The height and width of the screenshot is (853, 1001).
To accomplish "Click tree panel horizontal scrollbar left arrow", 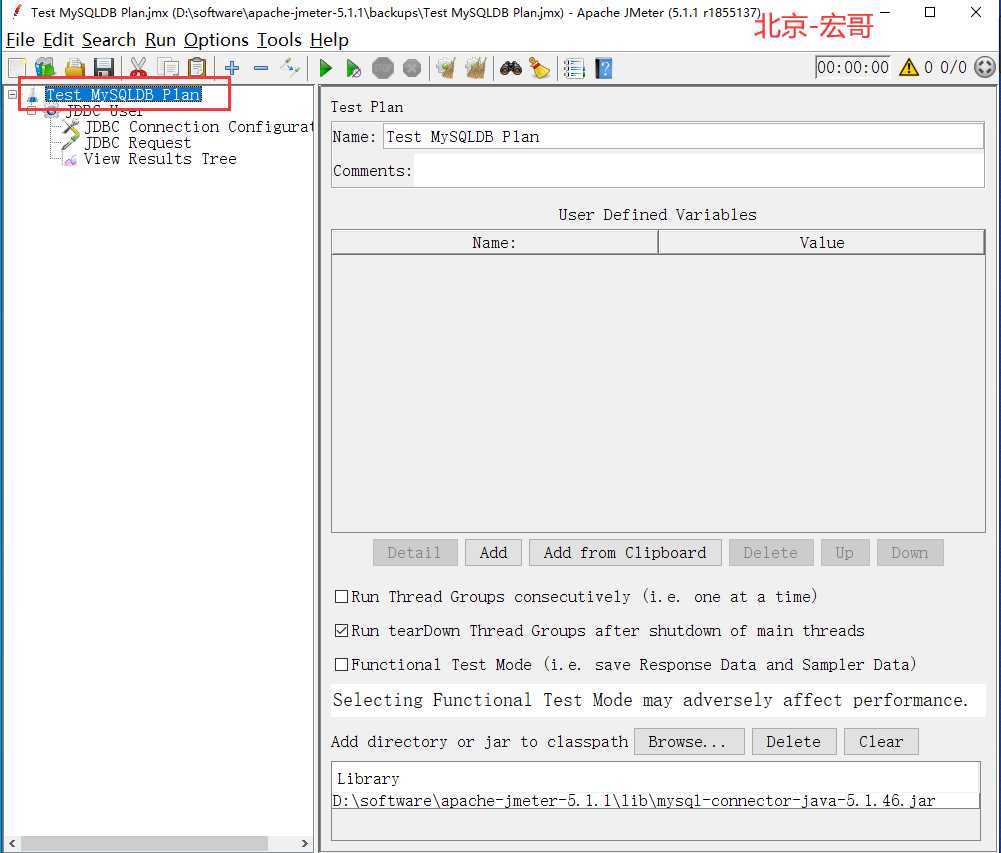I will [11, 843].
